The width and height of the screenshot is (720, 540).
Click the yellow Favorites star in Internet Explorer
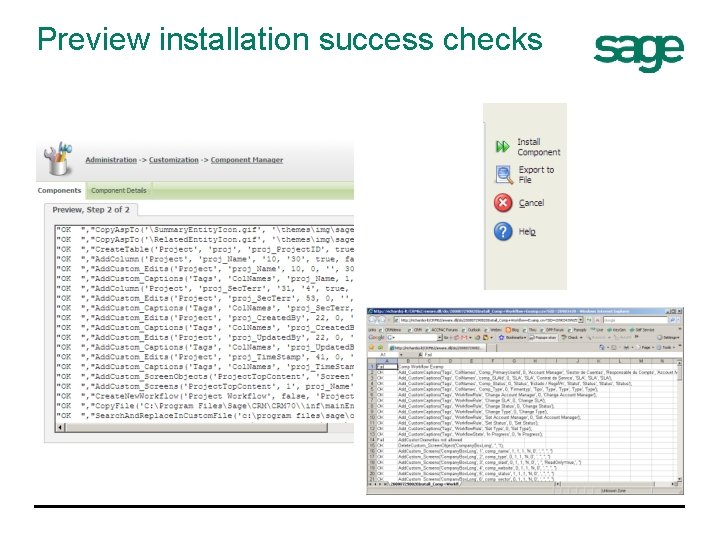[x=371, y=348]
